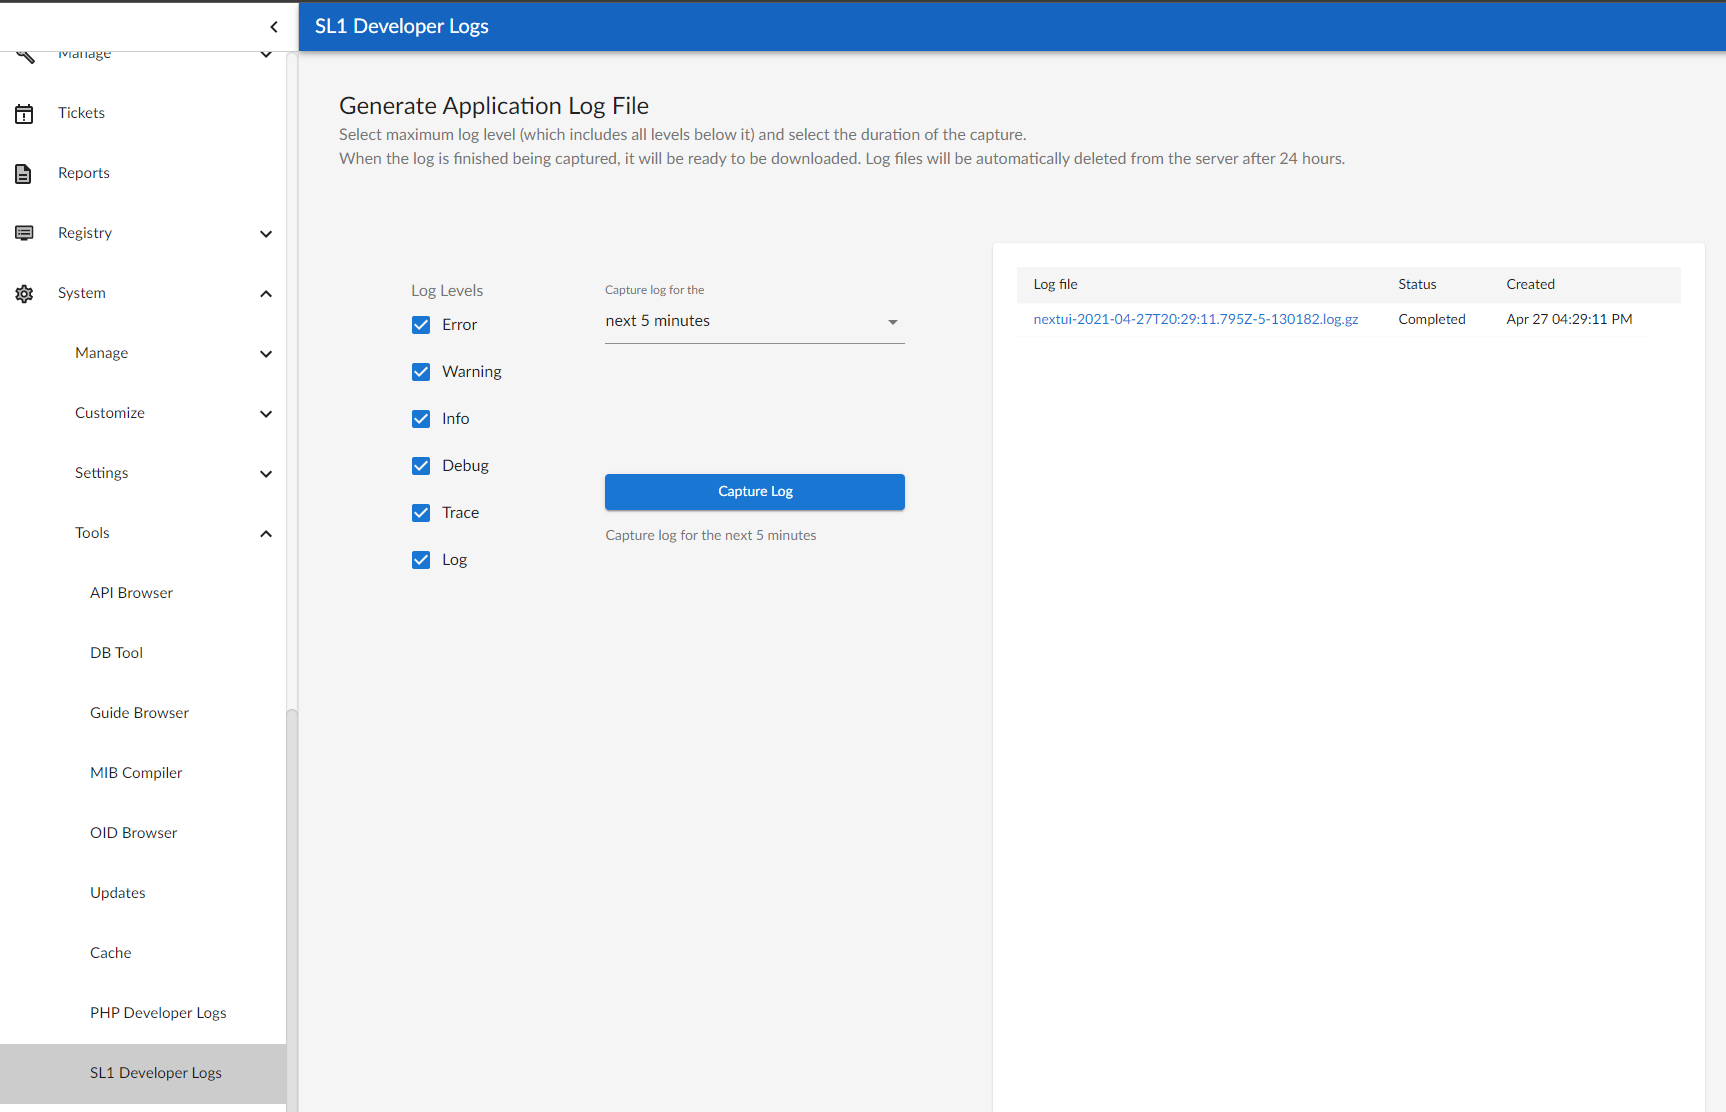Click the System menu label

click(x=82, y=293)
